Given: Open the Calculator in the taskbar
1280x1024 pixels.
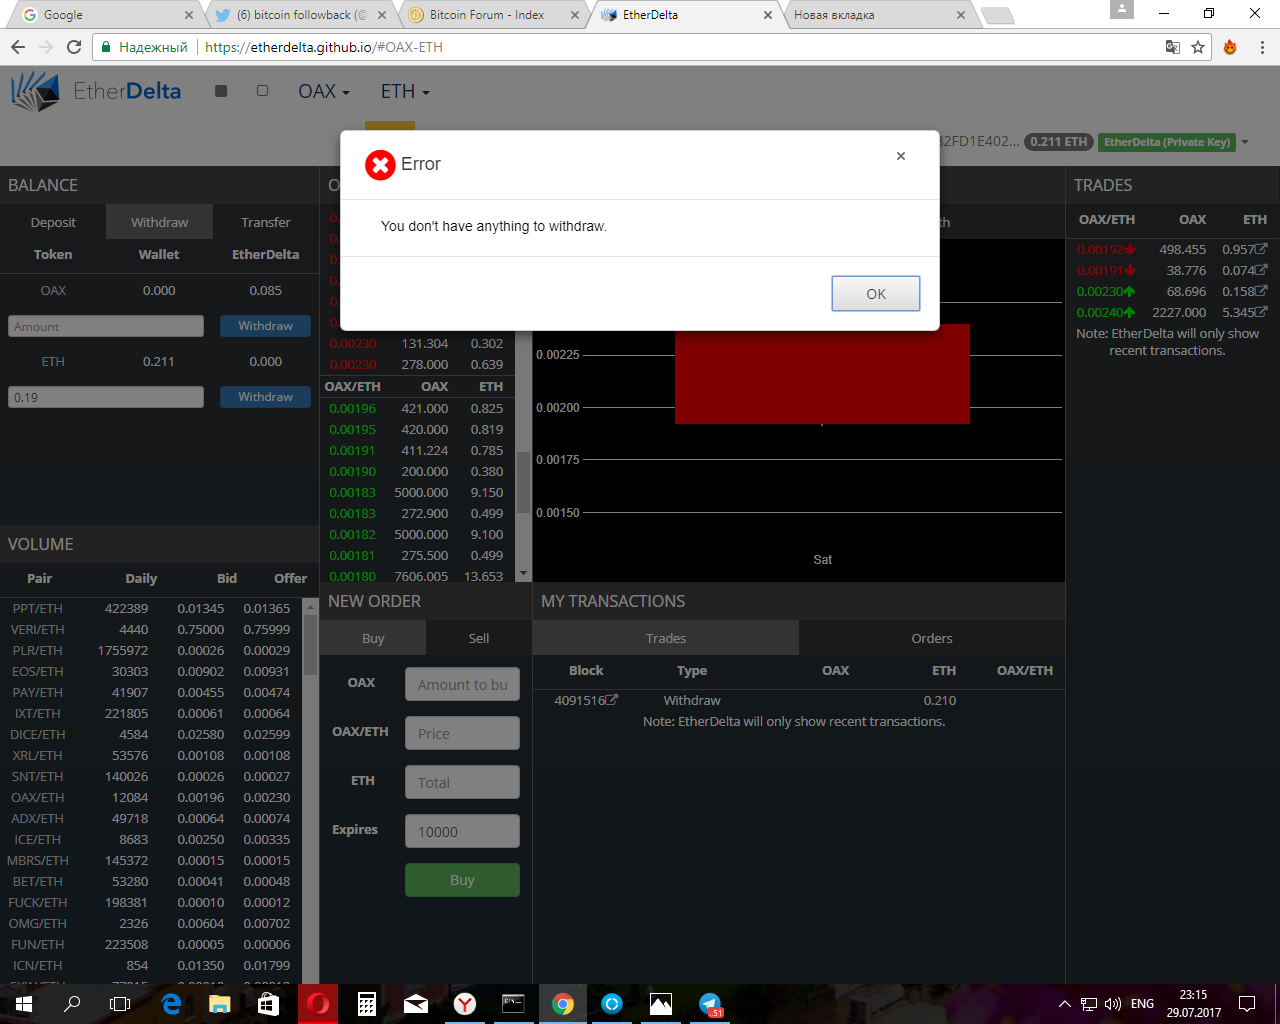Looking at the screenshot, I should (x=367, y=1004).
